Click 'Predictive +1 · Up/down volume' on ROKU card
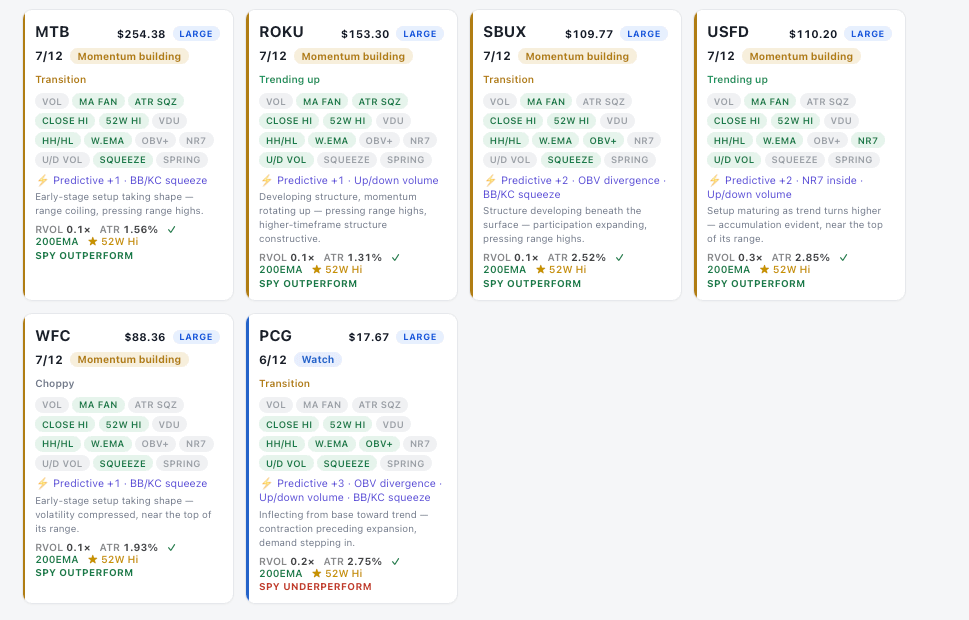 (358, 180)
